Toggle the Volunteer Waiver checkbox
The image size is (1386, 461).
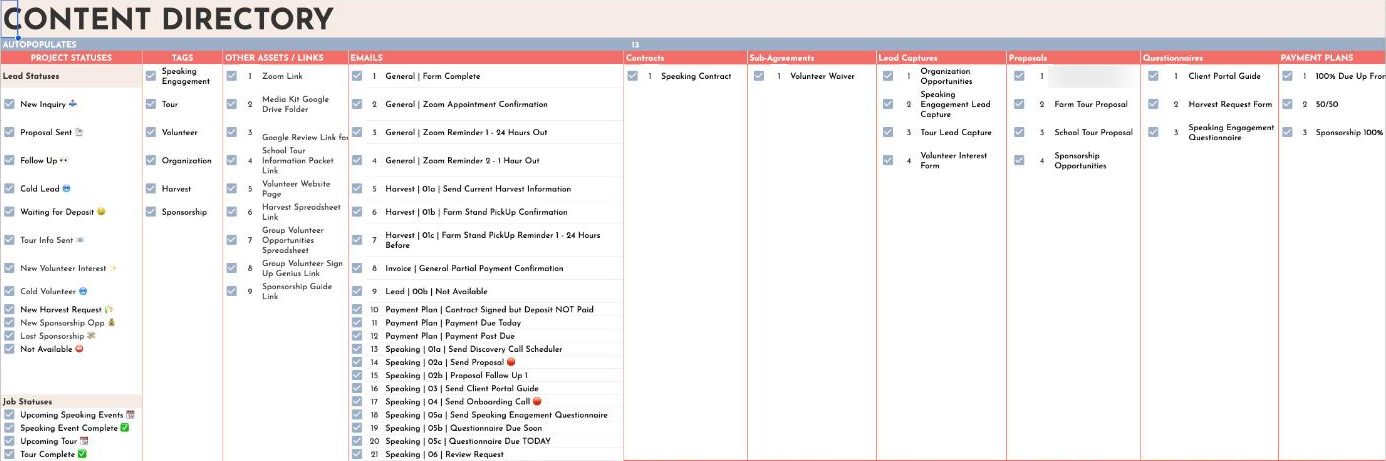click(759, 76)
